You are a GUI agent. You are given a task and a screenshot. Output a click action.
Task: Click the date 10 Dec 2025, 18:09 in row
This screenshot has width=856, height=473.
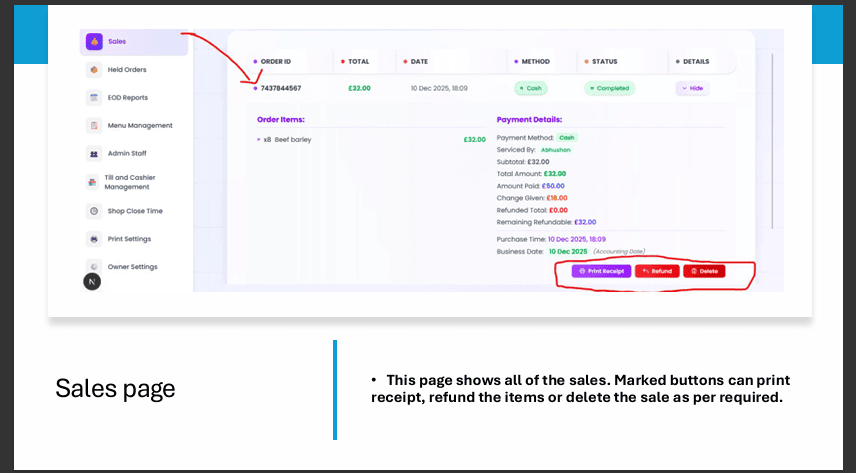(439, 88)
